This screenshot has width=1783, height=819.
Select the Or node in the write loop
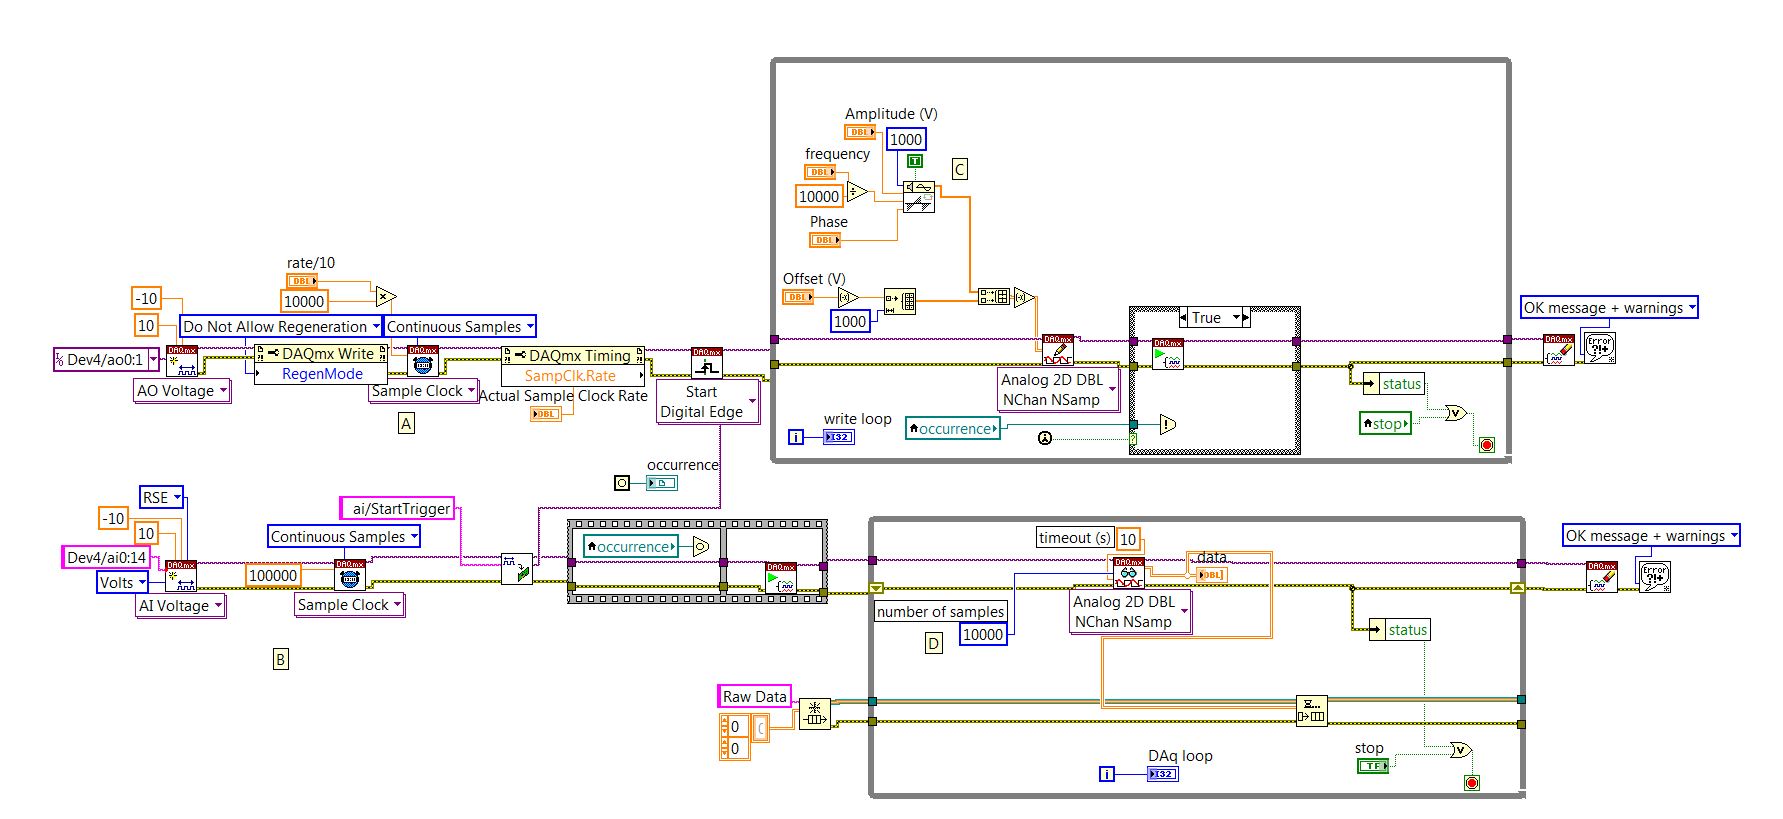pyautogui.click(x=1455, y=412)
